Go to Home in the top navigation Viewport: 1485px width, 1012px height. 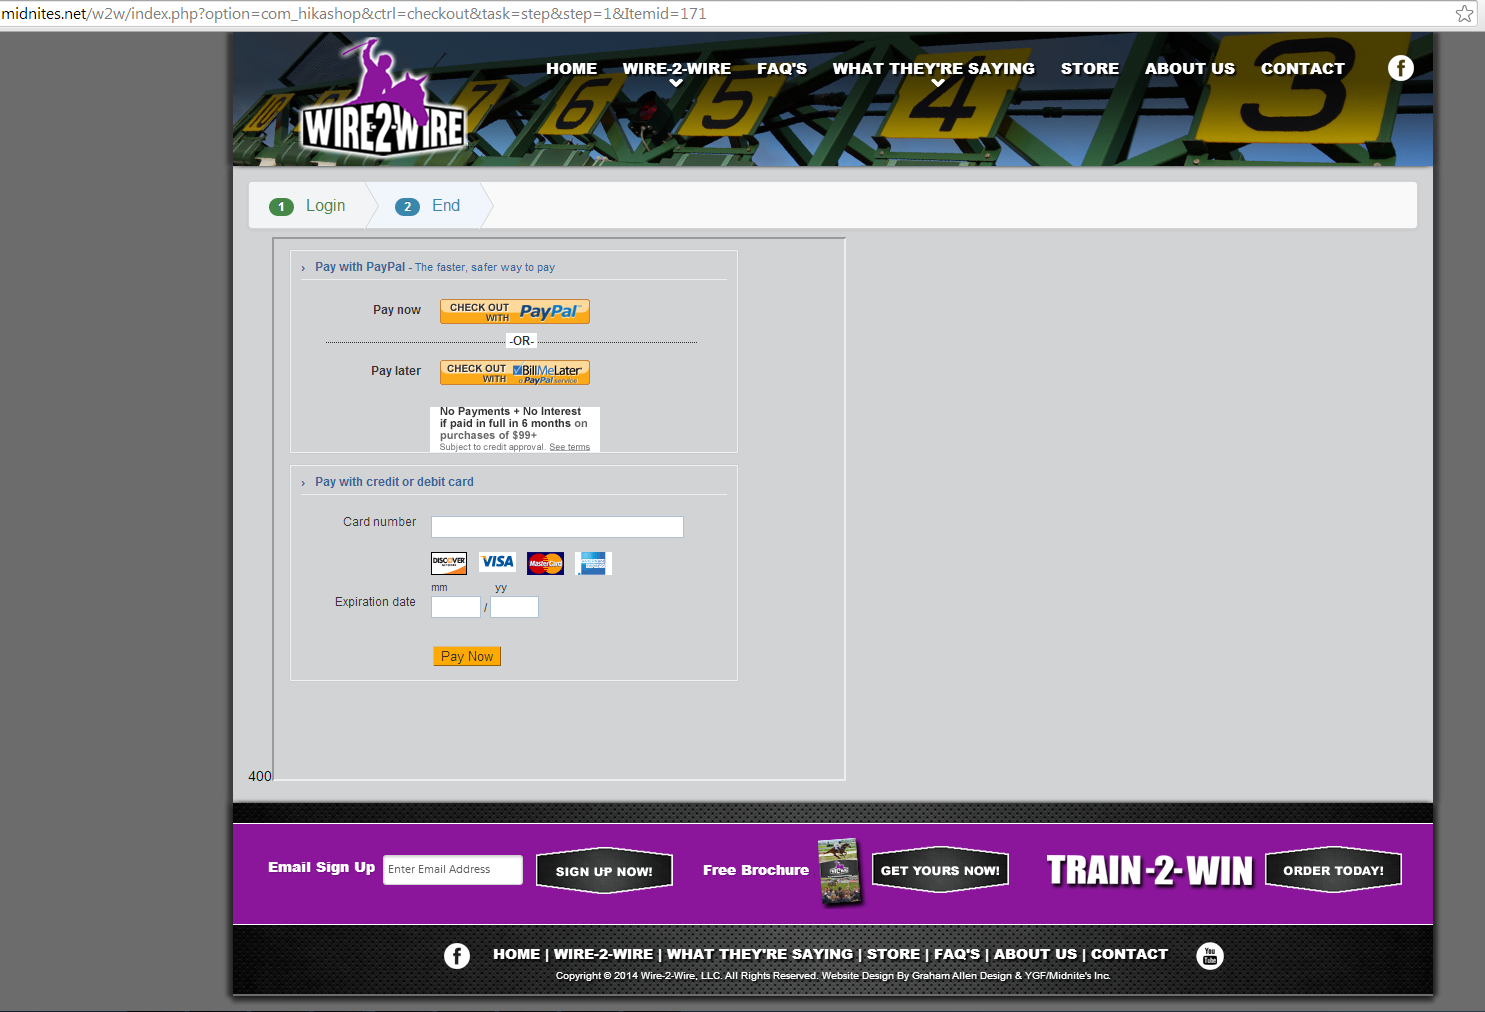tap(571, 69)
